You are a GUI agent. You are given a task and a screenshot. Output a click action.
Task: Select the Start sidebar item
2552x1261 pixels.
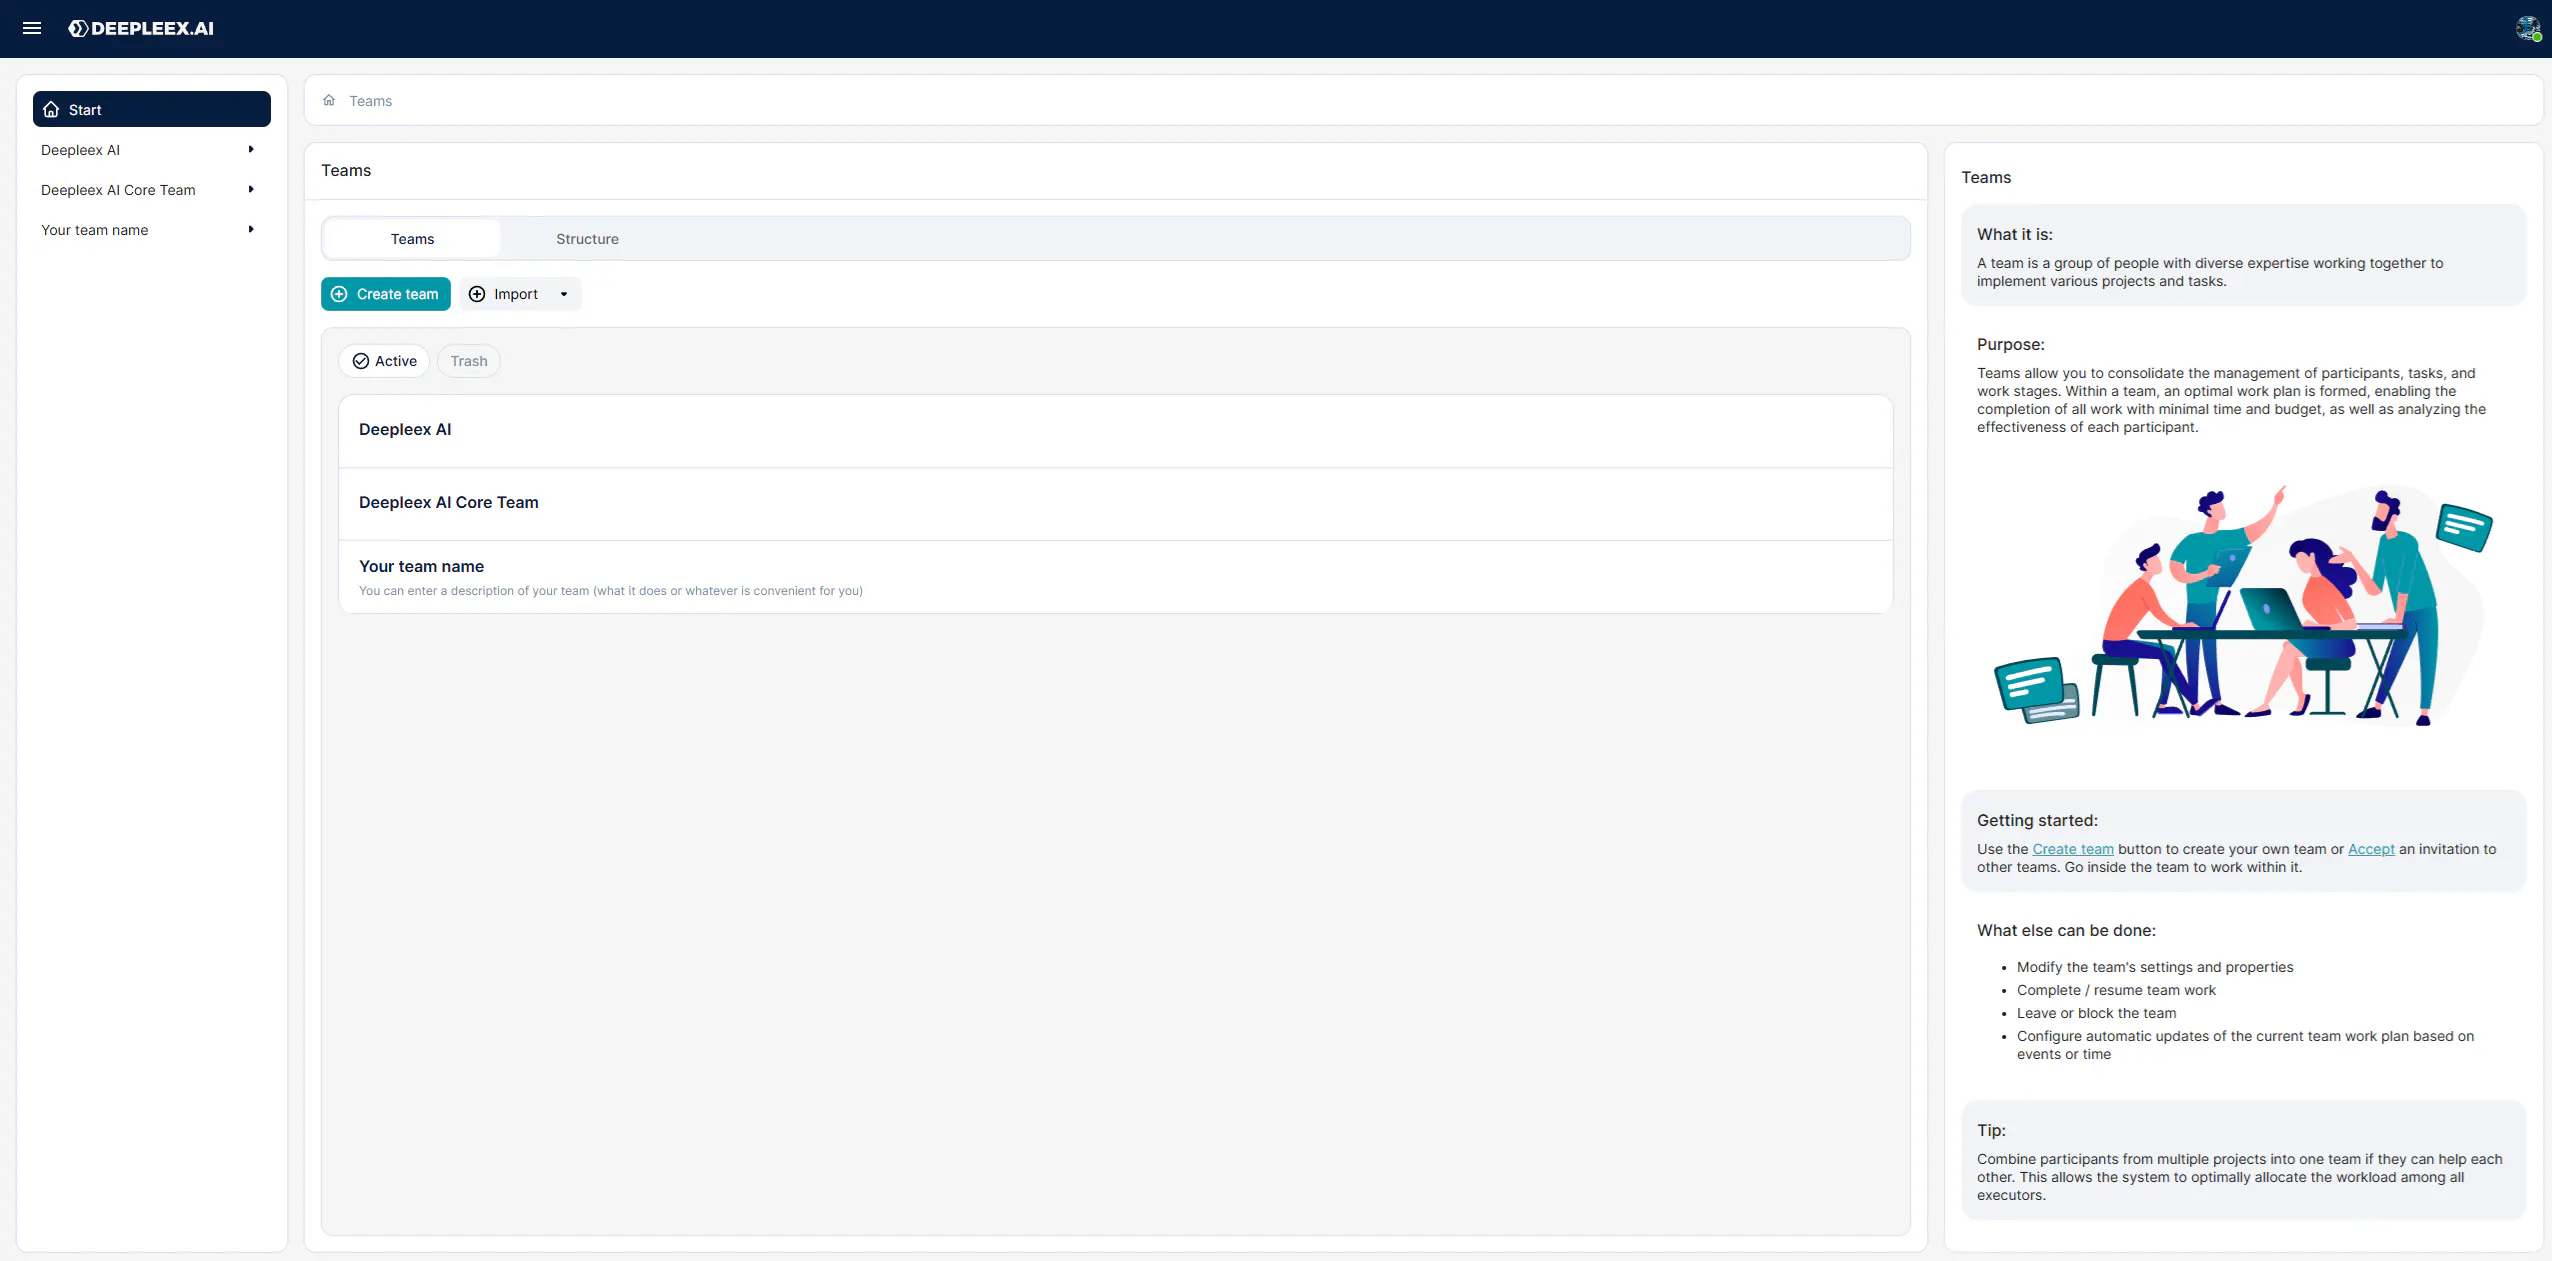pyautogui.click(x=152, y=109)
